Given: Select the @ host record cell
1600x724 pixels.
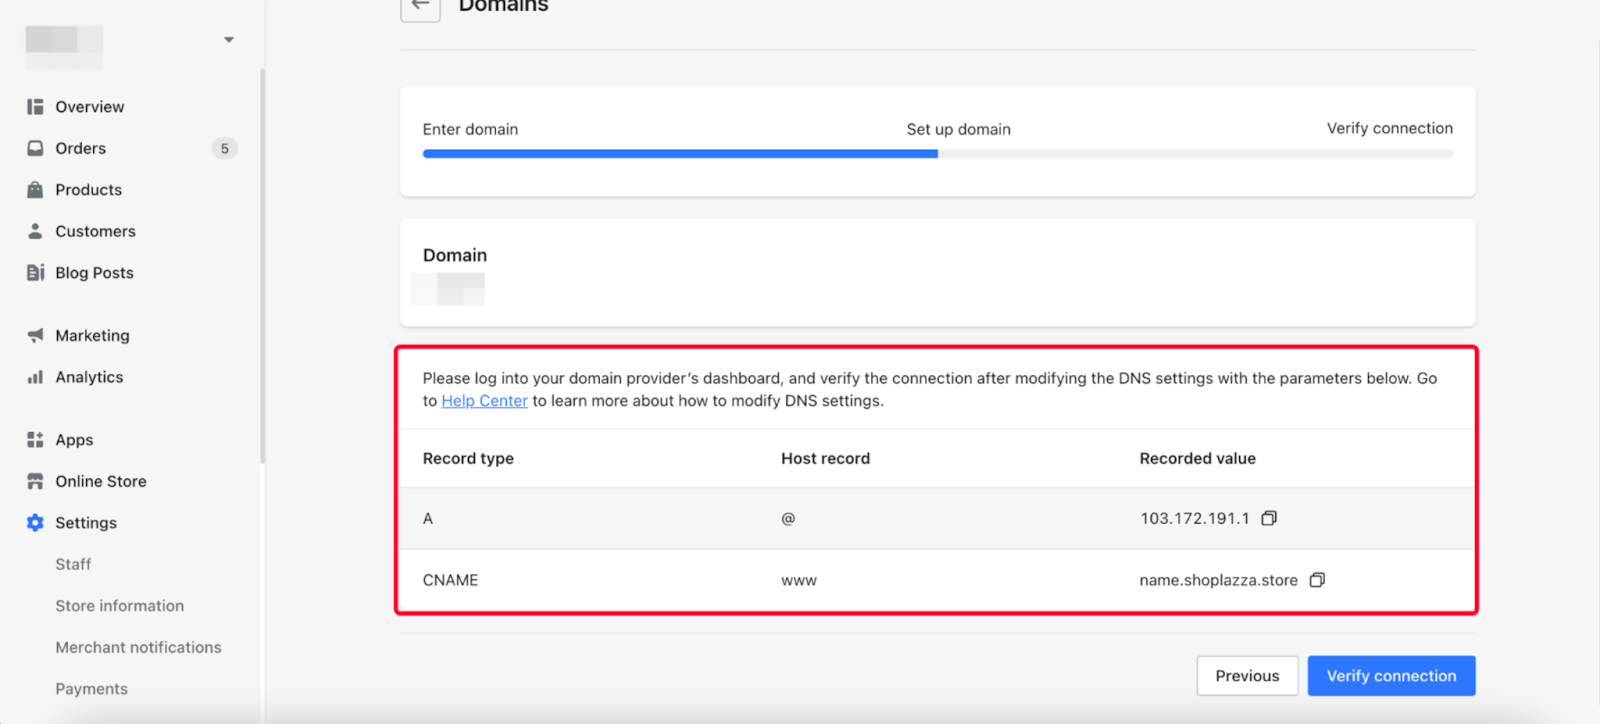Looking at the screenshot, I should point(788,518).
